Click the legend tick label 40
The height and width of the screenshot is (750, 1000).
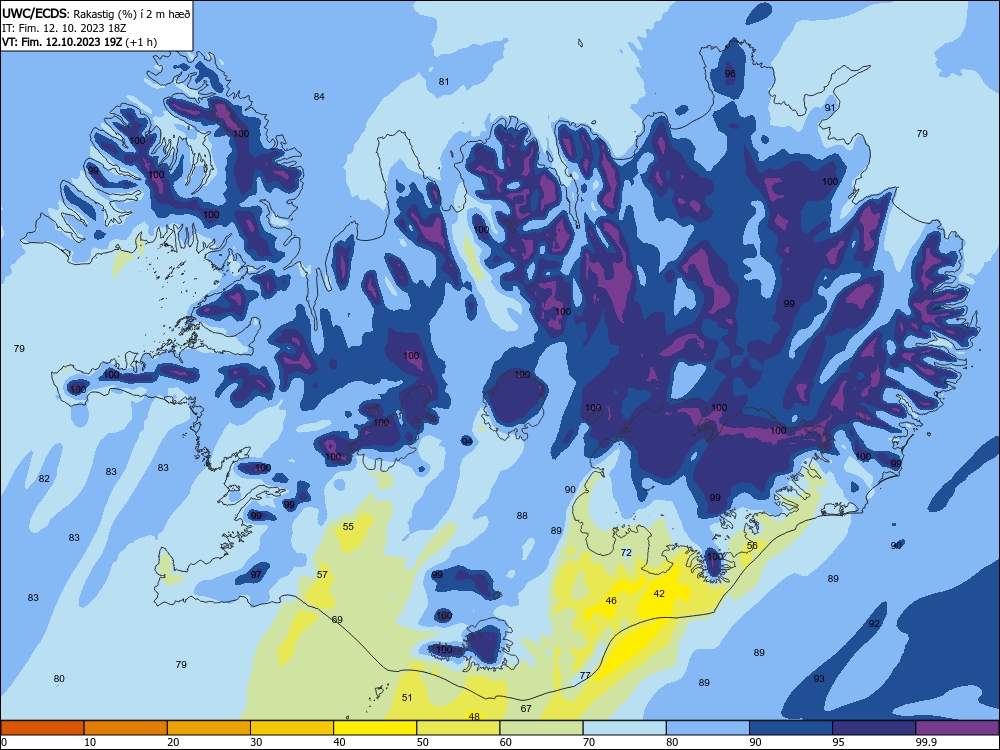coord(339,742)
